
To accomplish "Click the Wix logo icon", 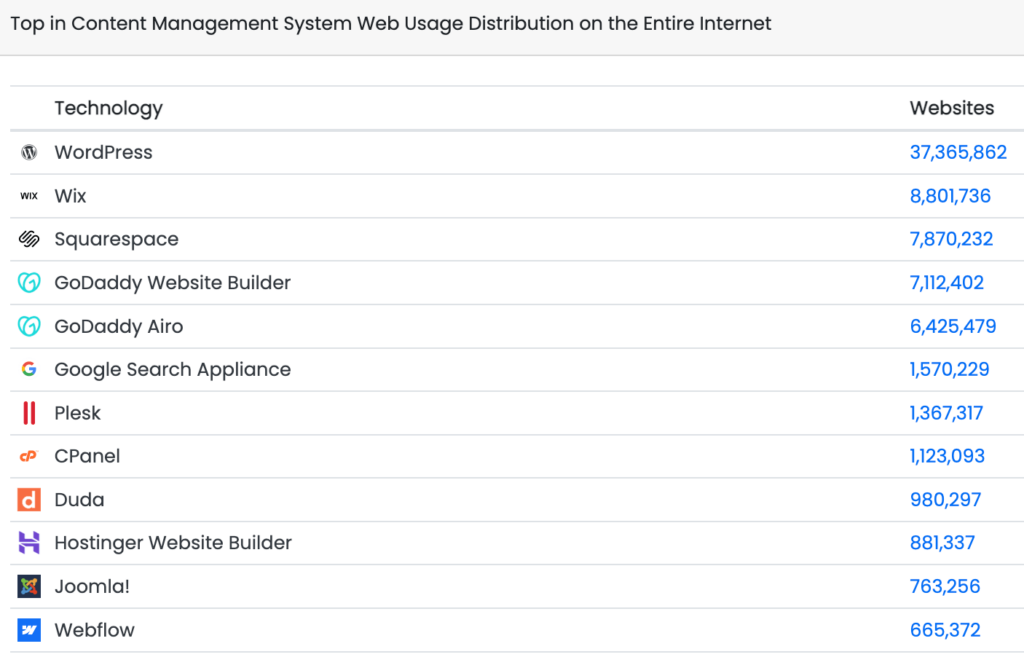I will coord(29,196).
